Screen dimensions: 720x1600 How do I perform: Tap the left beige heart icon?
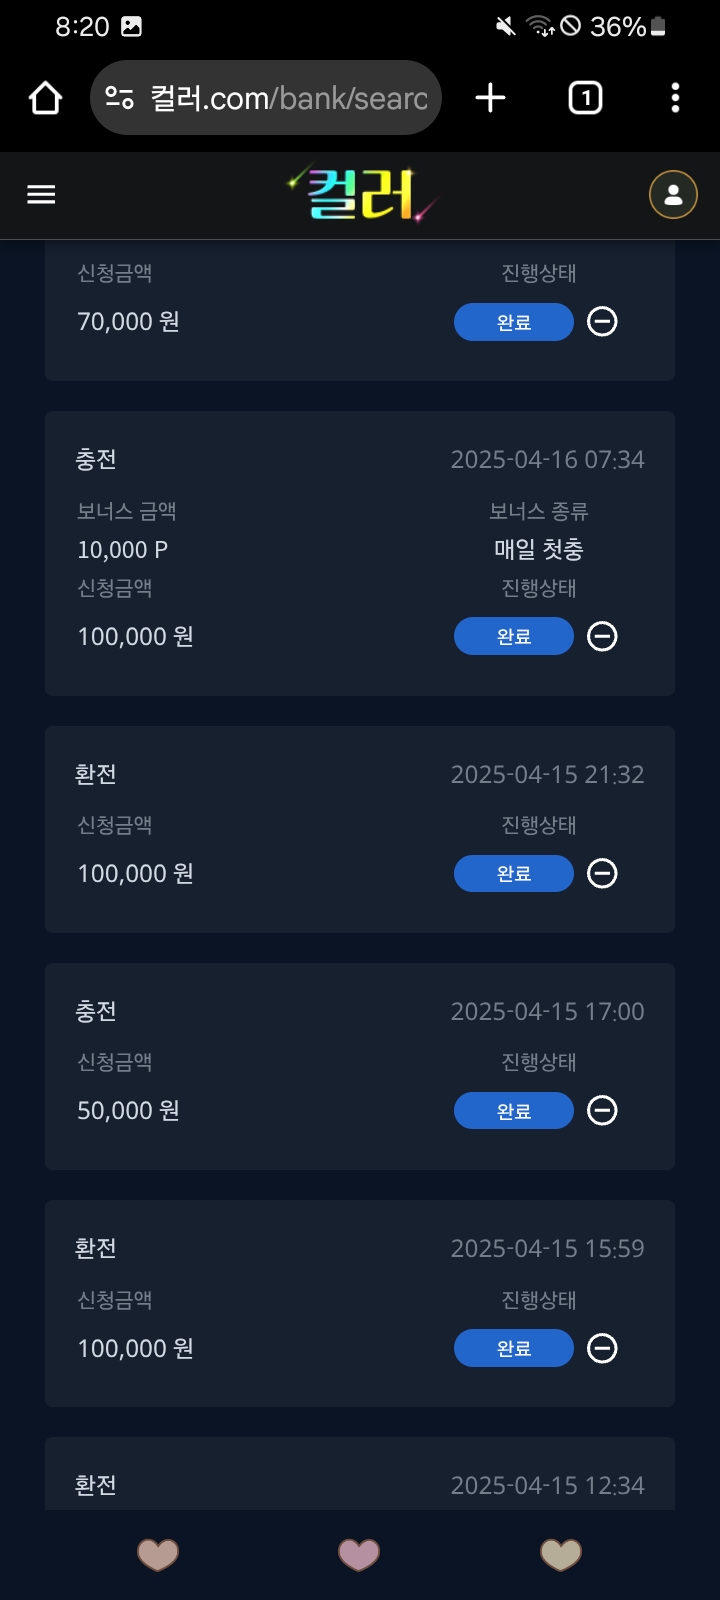pyautogui.click(x=158, y=1554)
